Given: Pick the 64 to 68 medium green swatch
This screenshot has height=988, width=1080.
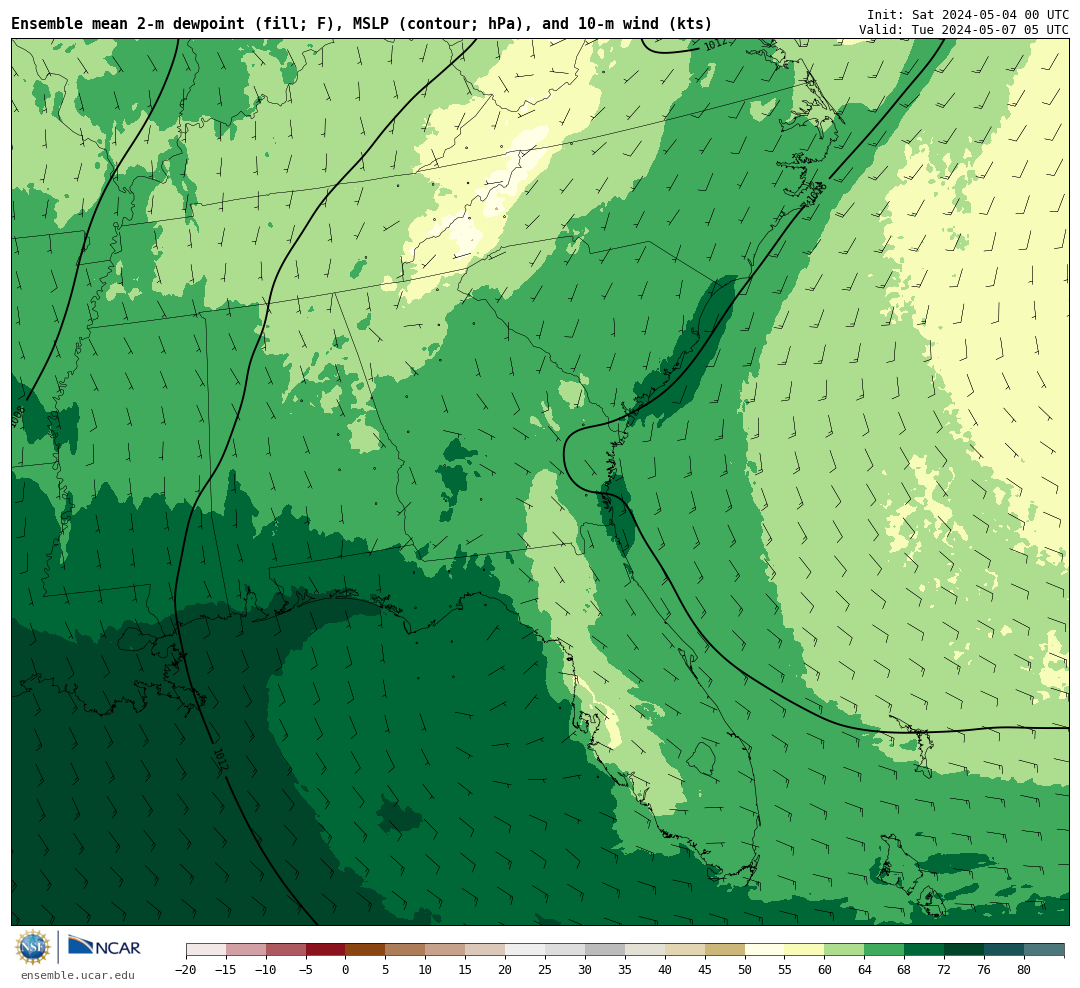Looking at the screenshot, I should 885,950.
